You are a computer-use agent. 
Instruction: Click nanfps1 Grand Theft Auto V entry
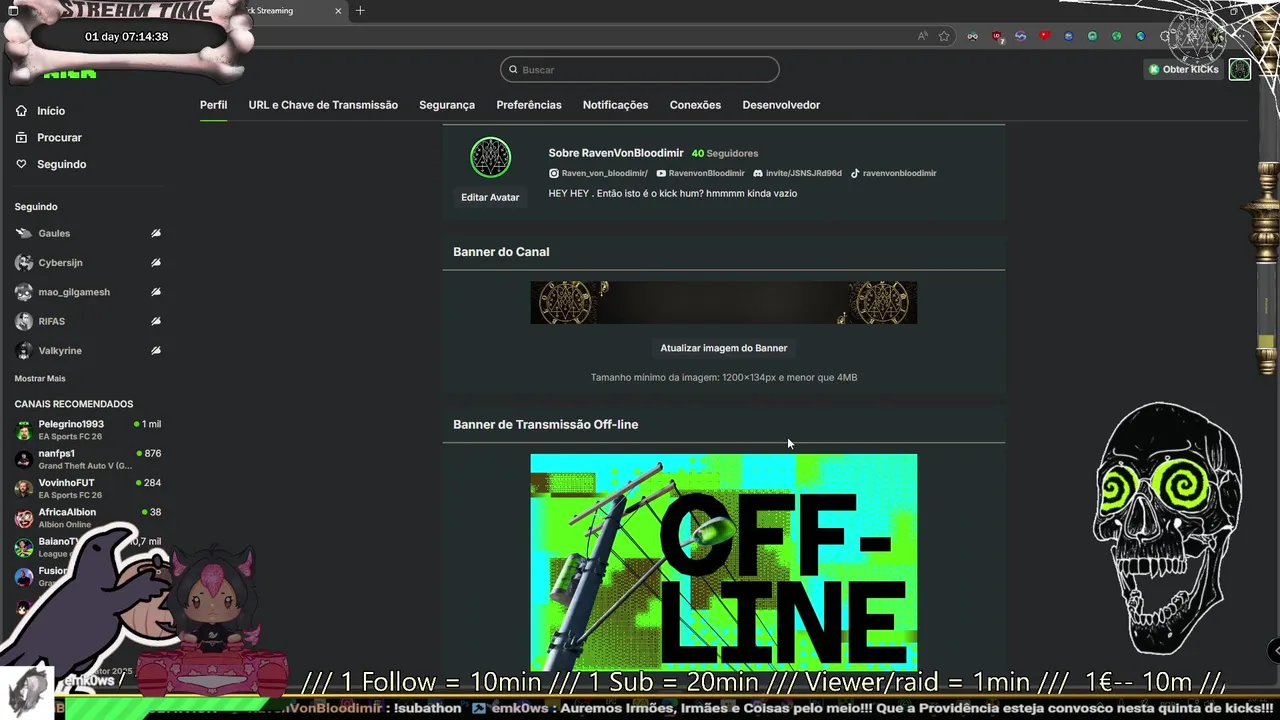(86, 459)
